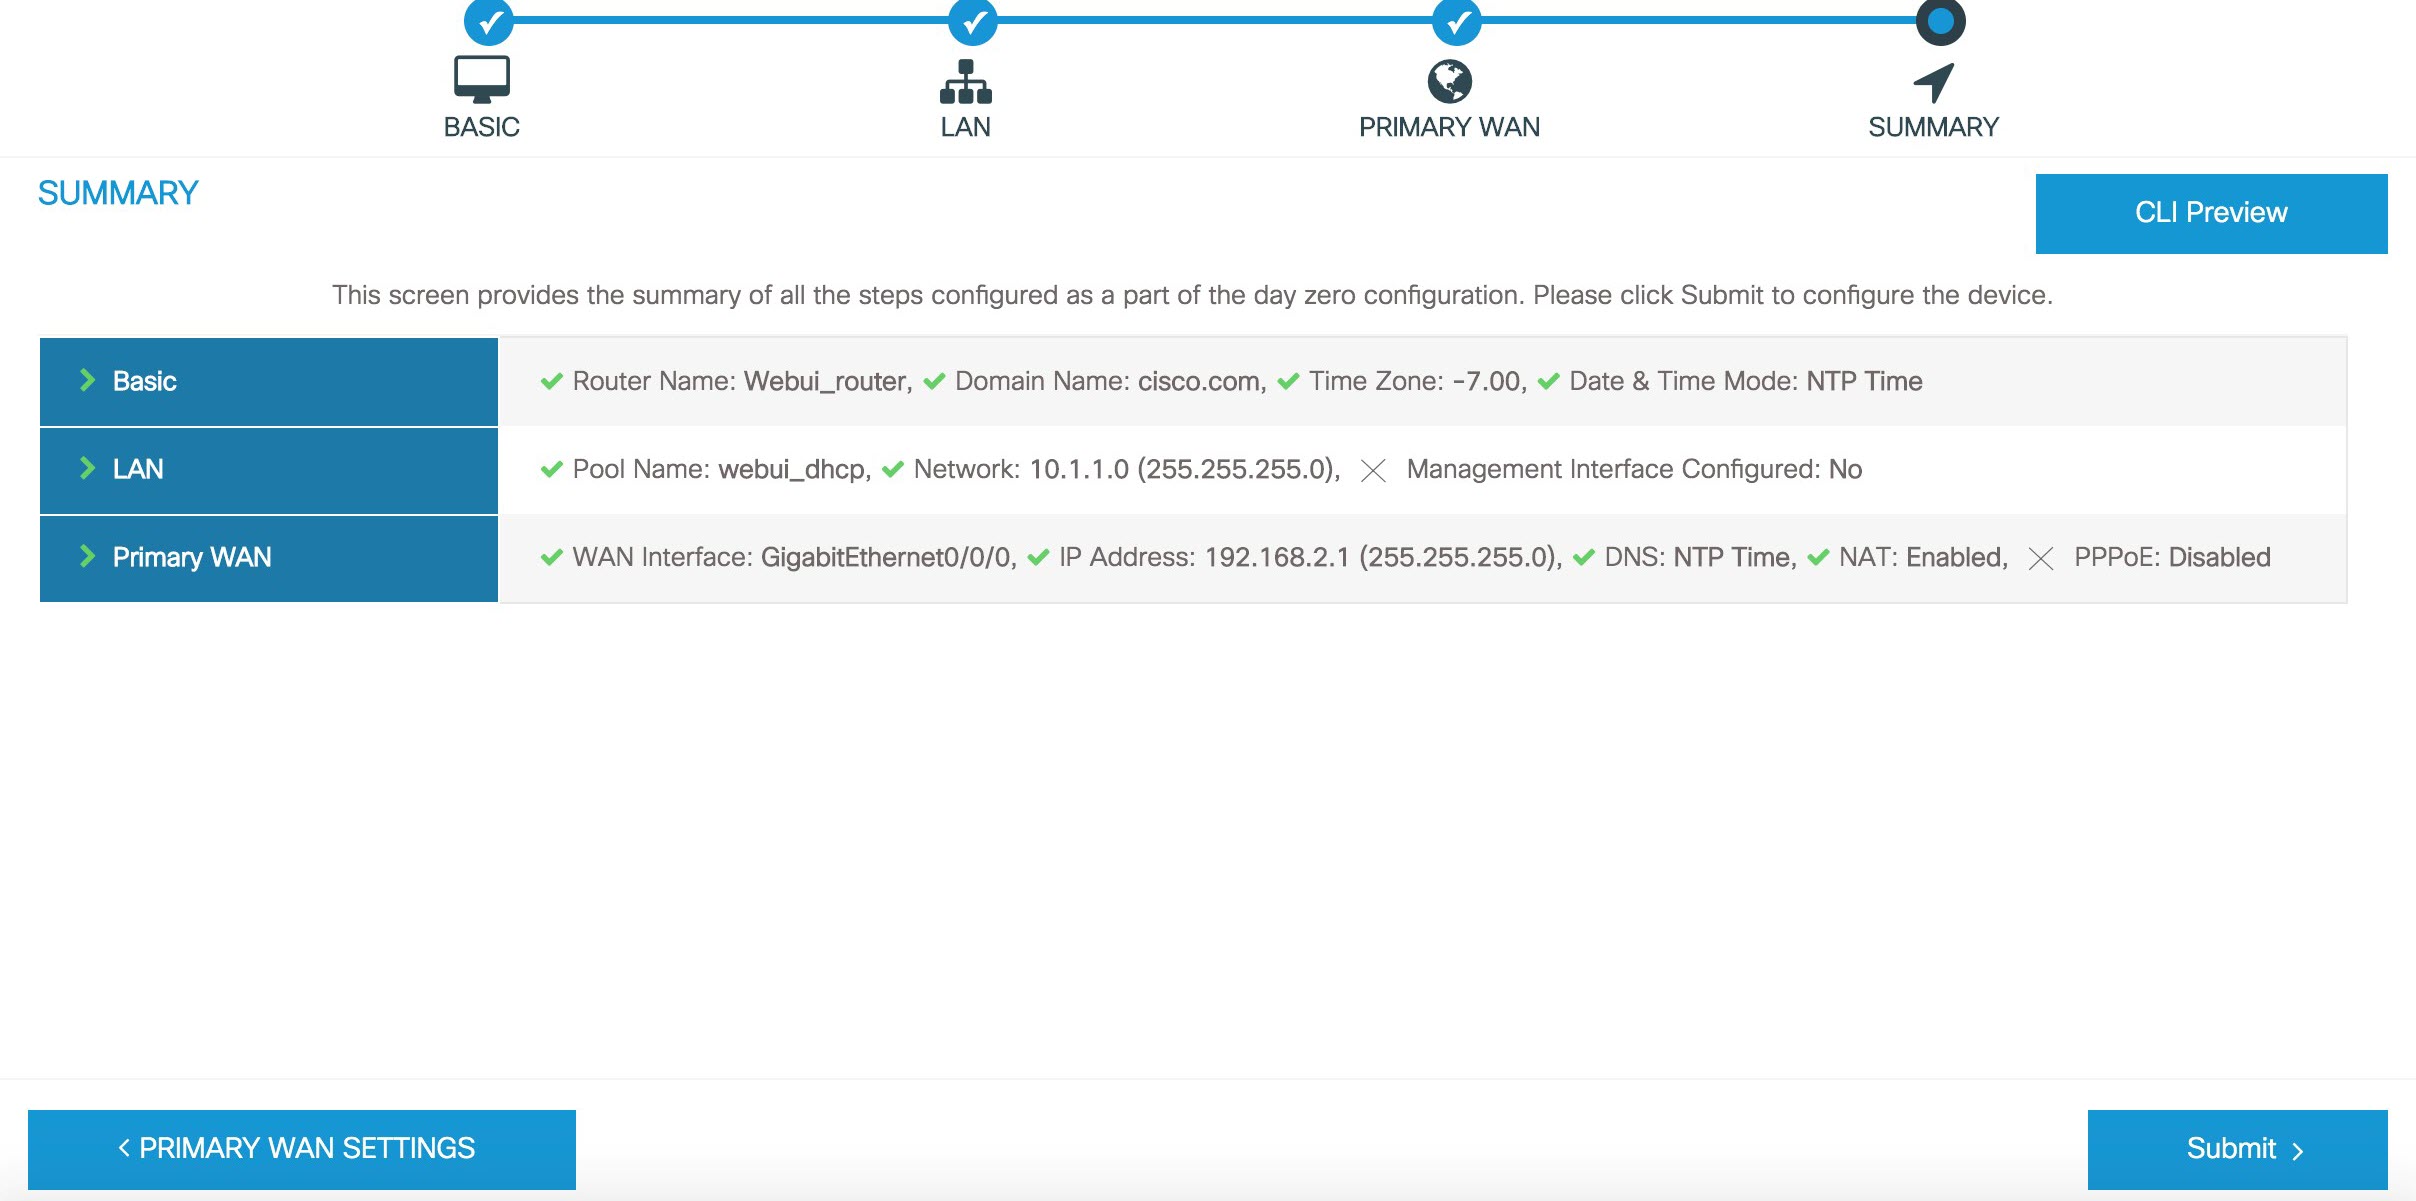The image size is (2416, 1201).
Task: Click the LAN step network icon
Action: click(966, 81)
